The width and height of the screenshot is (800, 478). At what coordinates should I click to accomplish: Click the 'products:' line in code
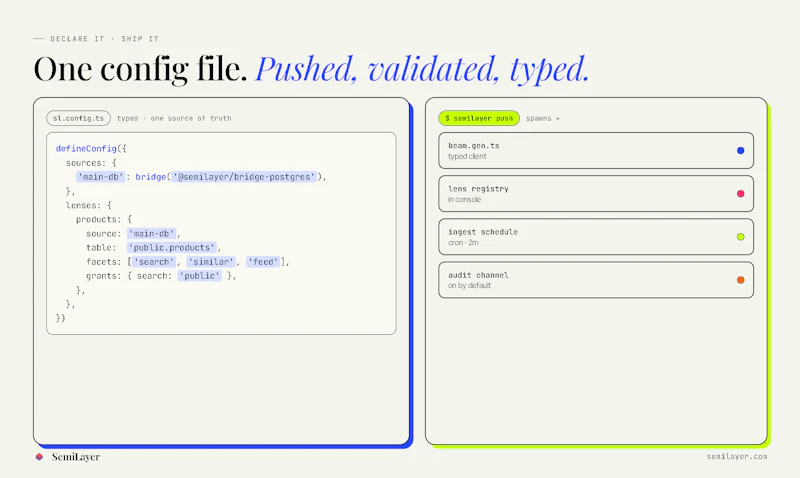coord(104,219)
